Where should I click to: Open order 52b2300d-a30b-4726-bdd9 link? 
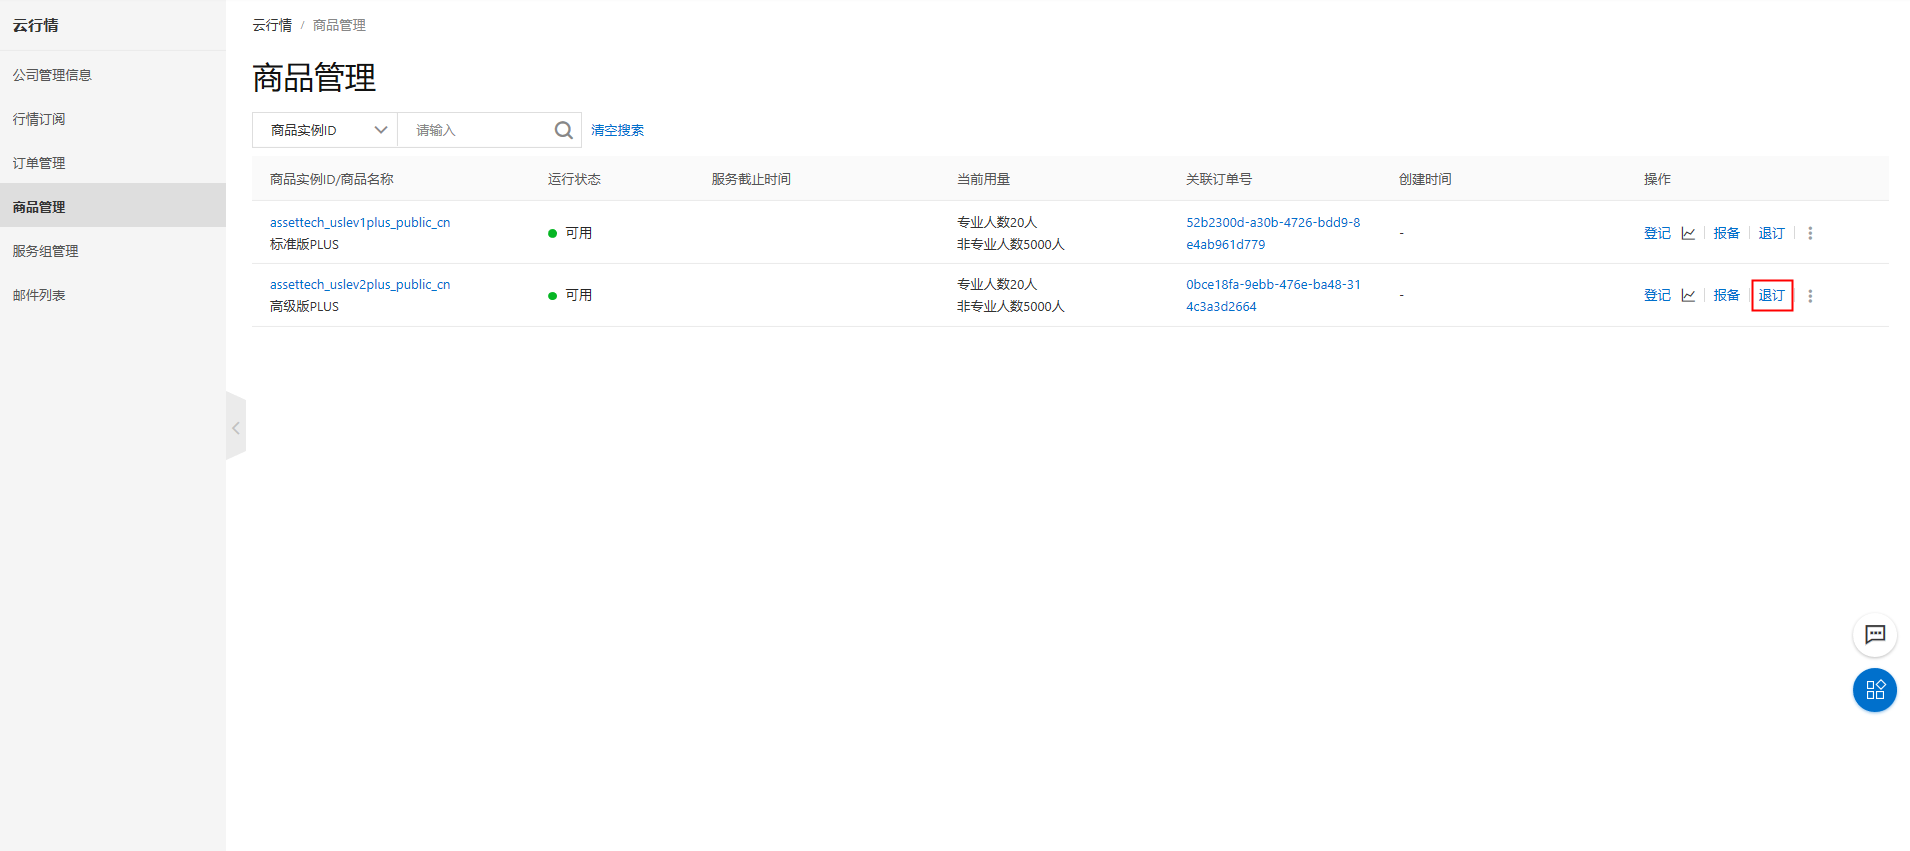tap(1273, 233)
